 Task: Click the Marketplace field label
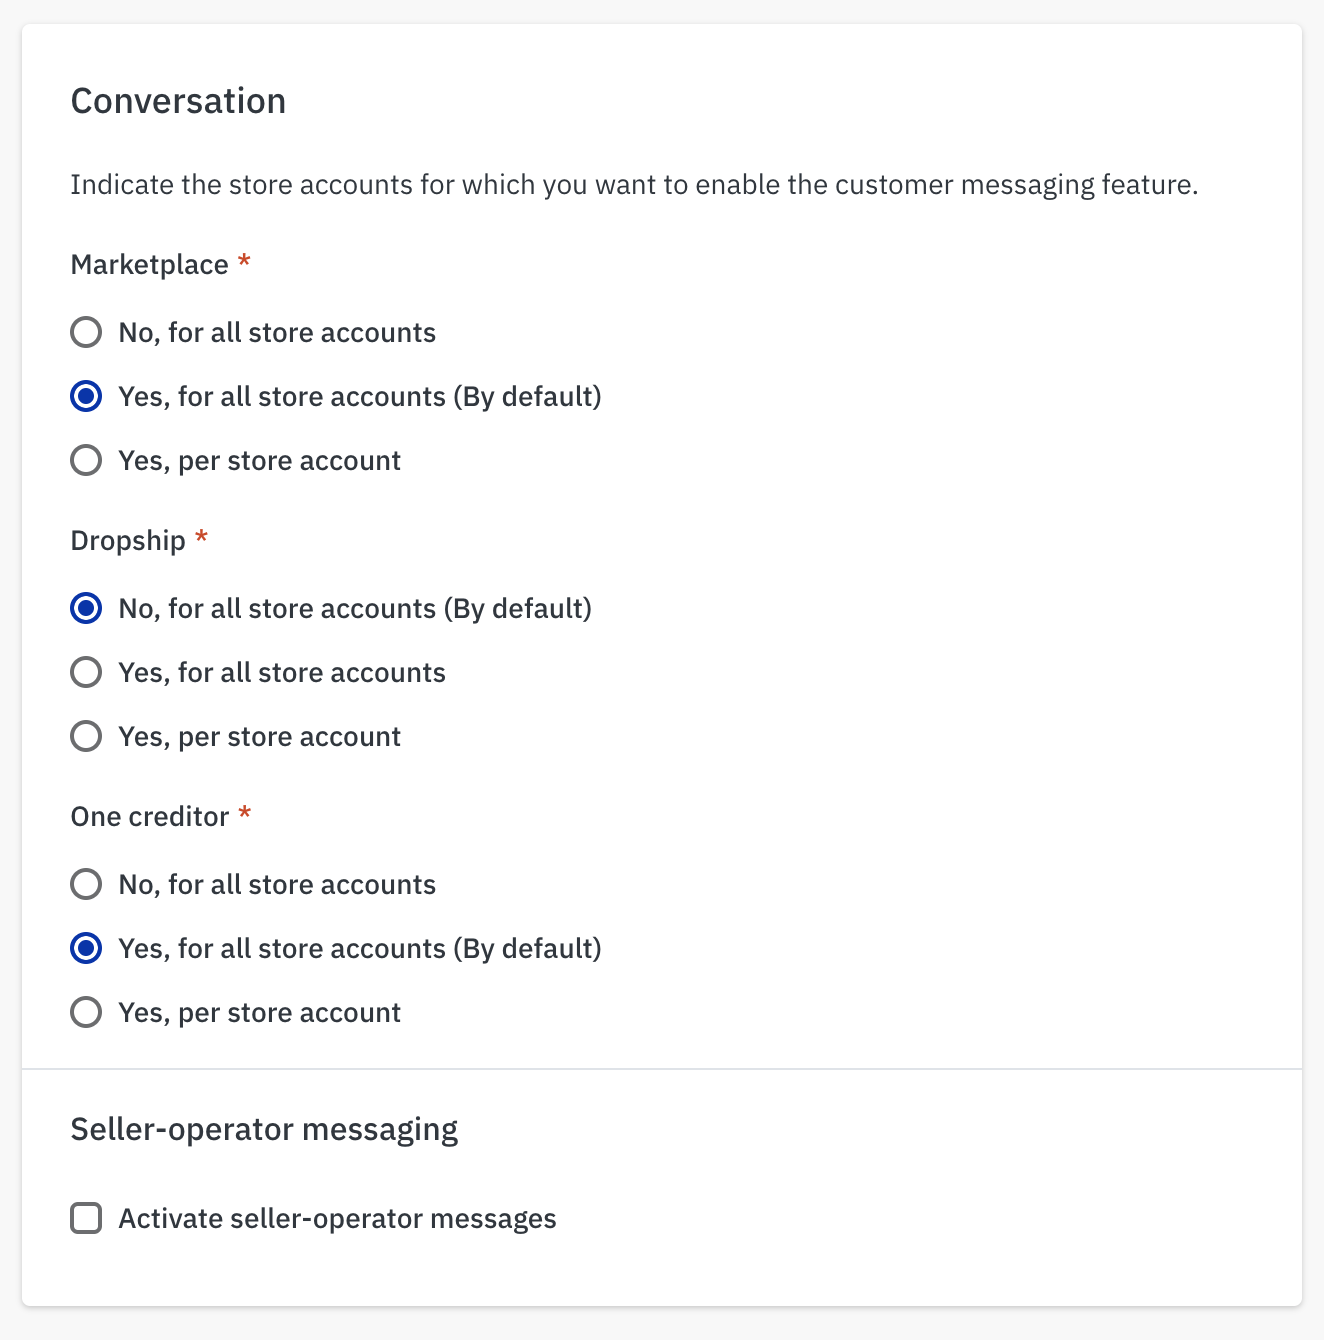tap(149, 265)
